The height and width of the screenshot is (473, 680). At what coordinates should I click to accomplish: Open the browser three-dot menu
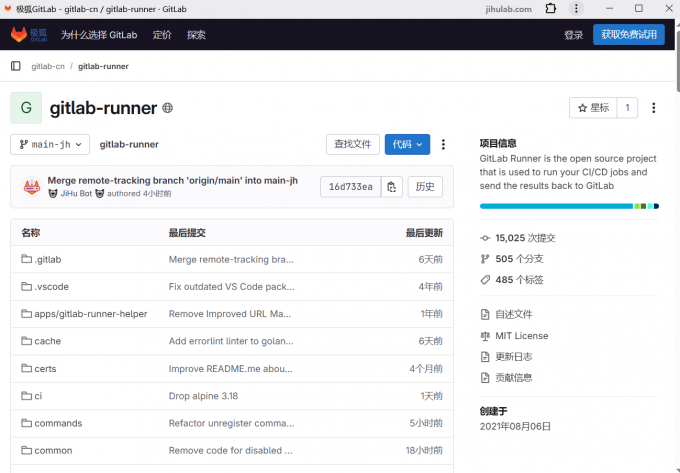tap(576, 9)
